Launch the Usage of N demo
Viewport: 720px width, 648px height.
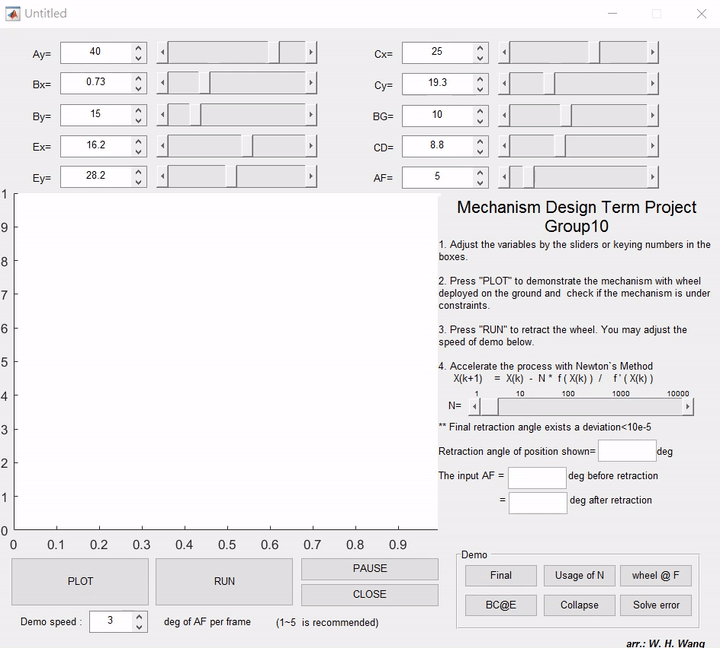(579, 575)
